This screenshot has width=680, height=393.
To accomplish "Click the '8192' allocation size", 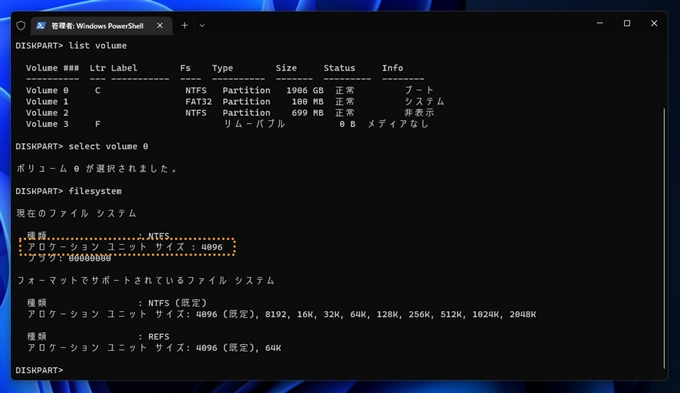I will [276, 314].
